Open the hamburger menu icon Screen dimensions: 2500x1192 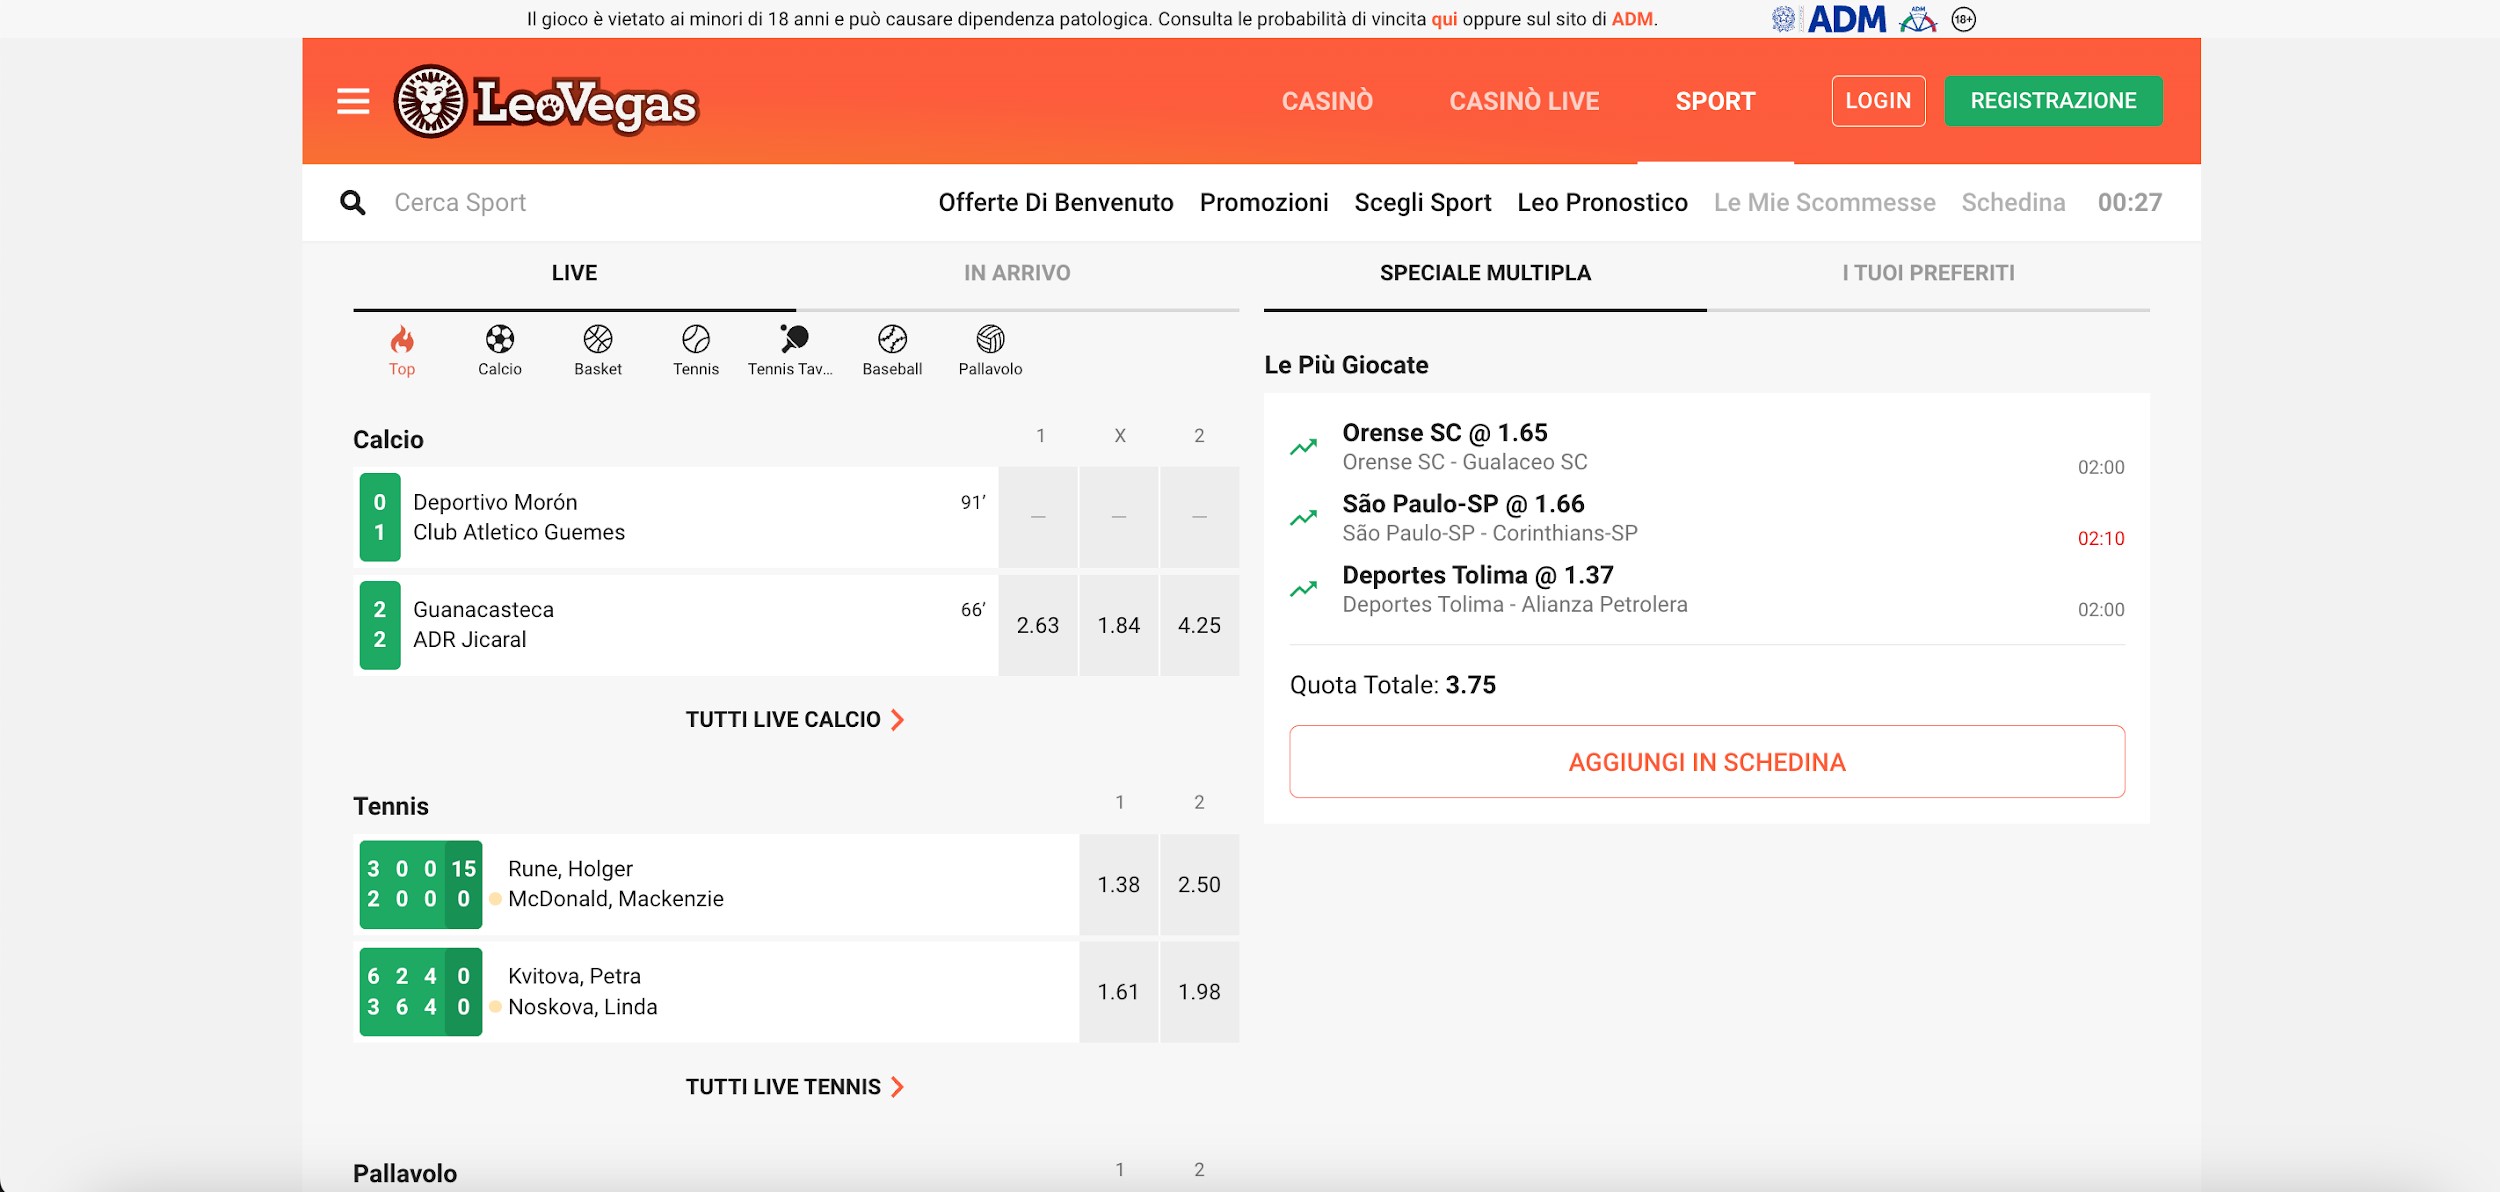click(353, 101)
